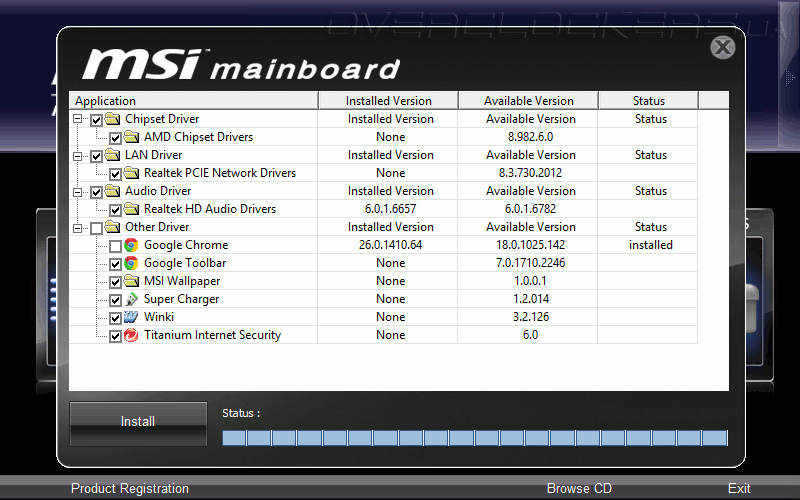Select the Winki row label
This screenshot has width=800, height=500.
pos(159,317)
